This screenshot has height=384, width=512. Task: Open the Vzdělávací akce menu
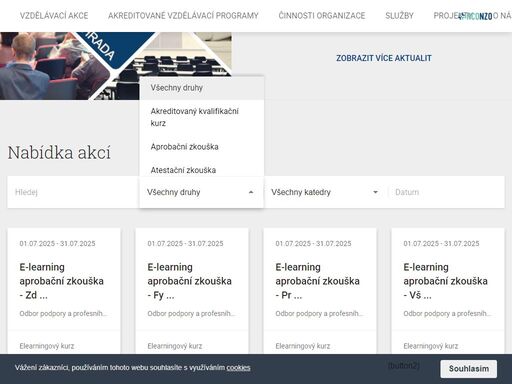[x=54, y=16]
